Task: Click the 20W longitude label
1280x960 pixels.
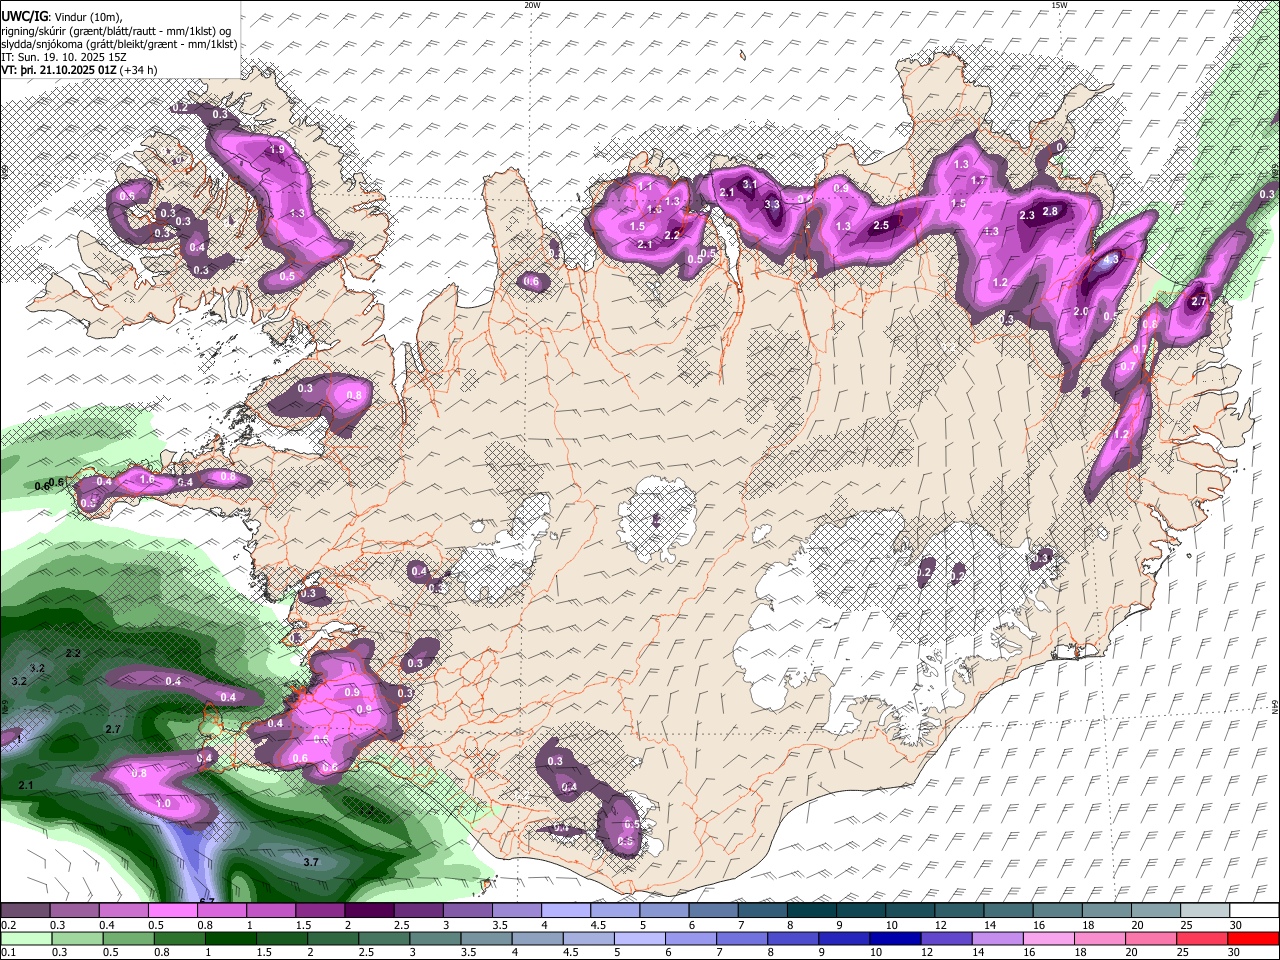Action: coord(532,5)
